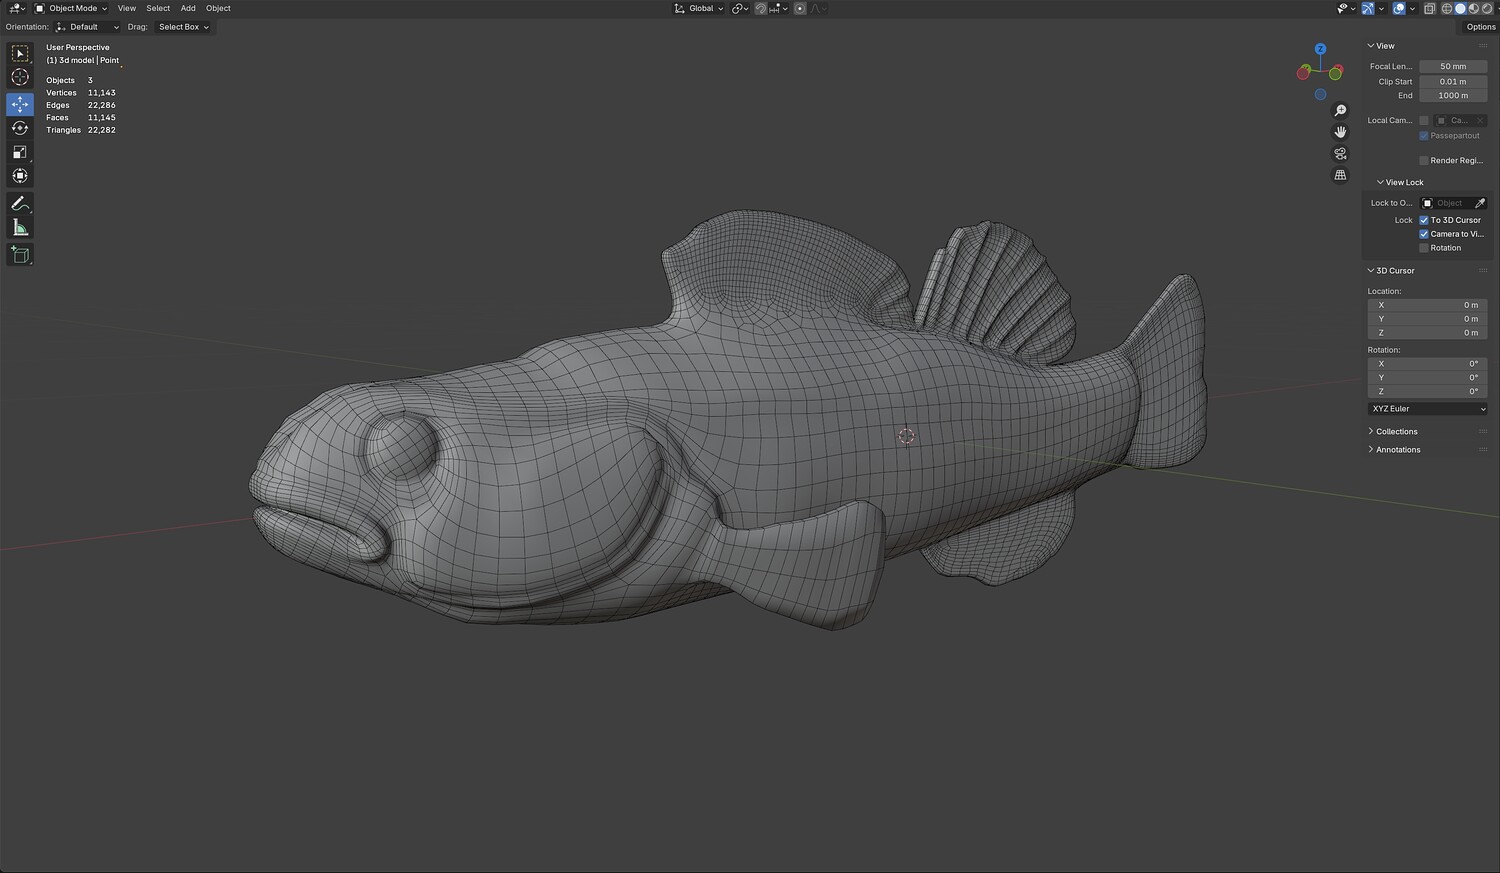1500x873 pixels.
Task: Open the Orientation Default dropdown
Action: pos(88,27)
